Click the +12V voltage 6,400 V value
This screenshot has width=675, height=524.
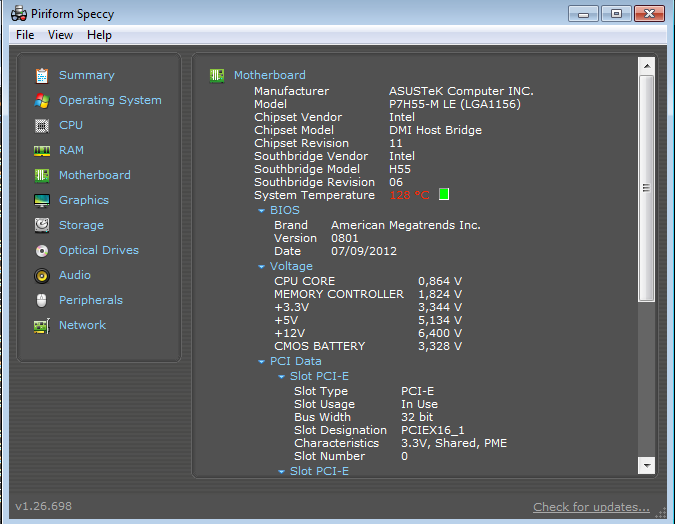(x=440, y=333)
